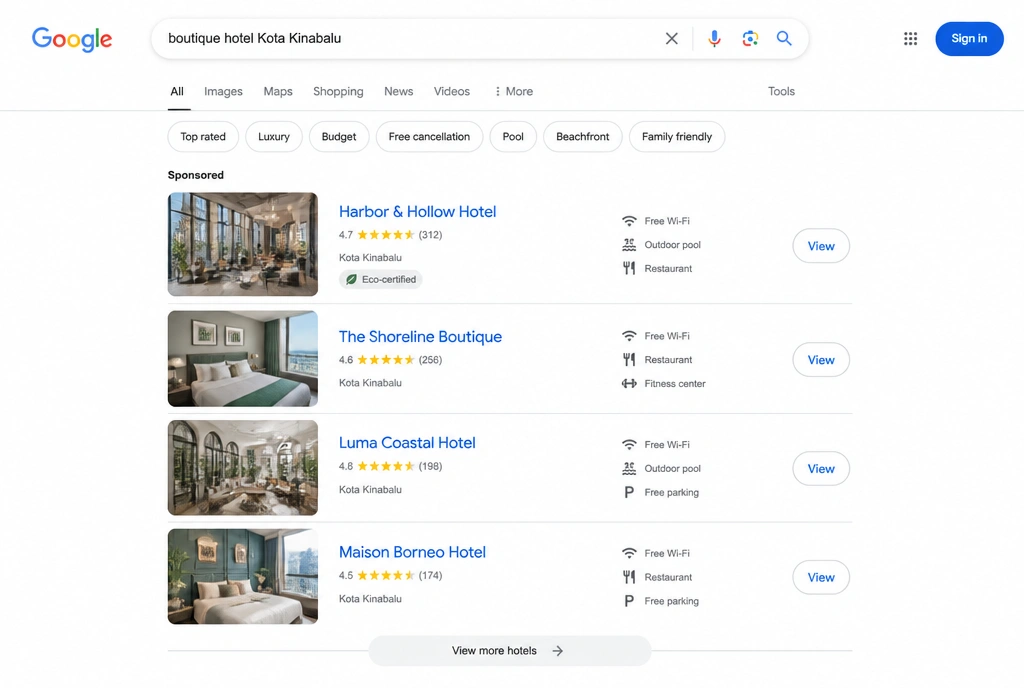Click the arrow in View more hotels
1024x688 pixels.
(557, 651)
